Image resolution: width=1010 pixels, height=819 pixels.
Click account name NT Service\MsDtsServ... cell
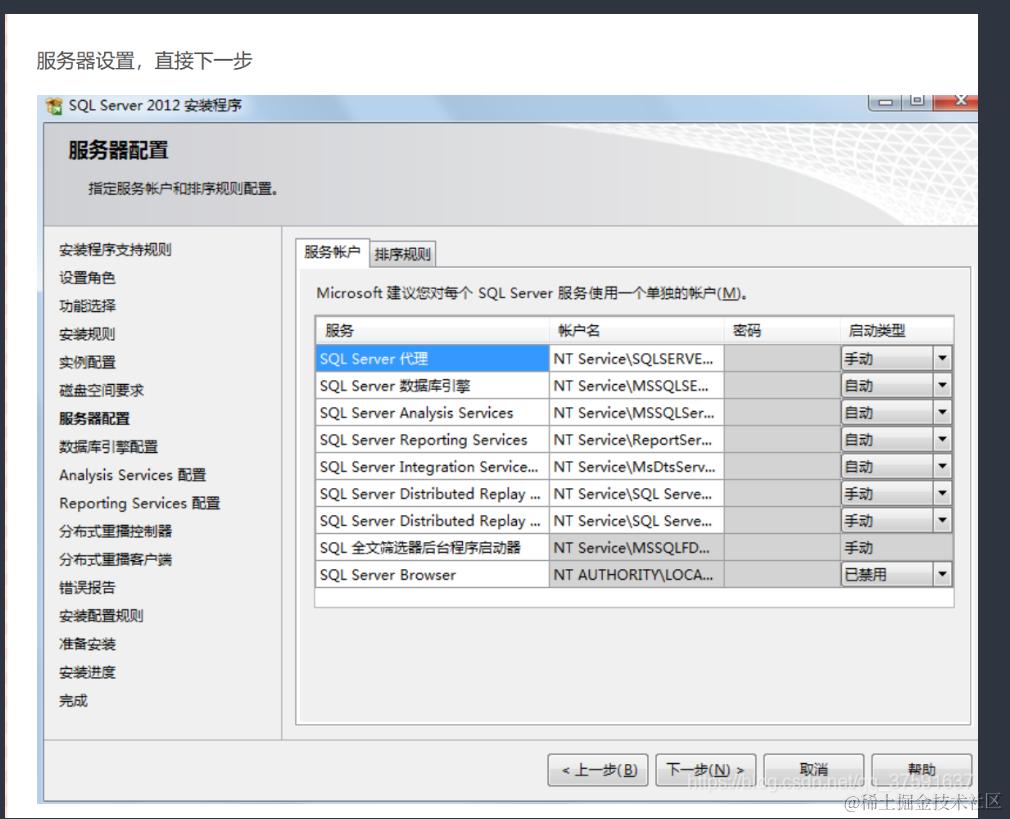point(636,467)
